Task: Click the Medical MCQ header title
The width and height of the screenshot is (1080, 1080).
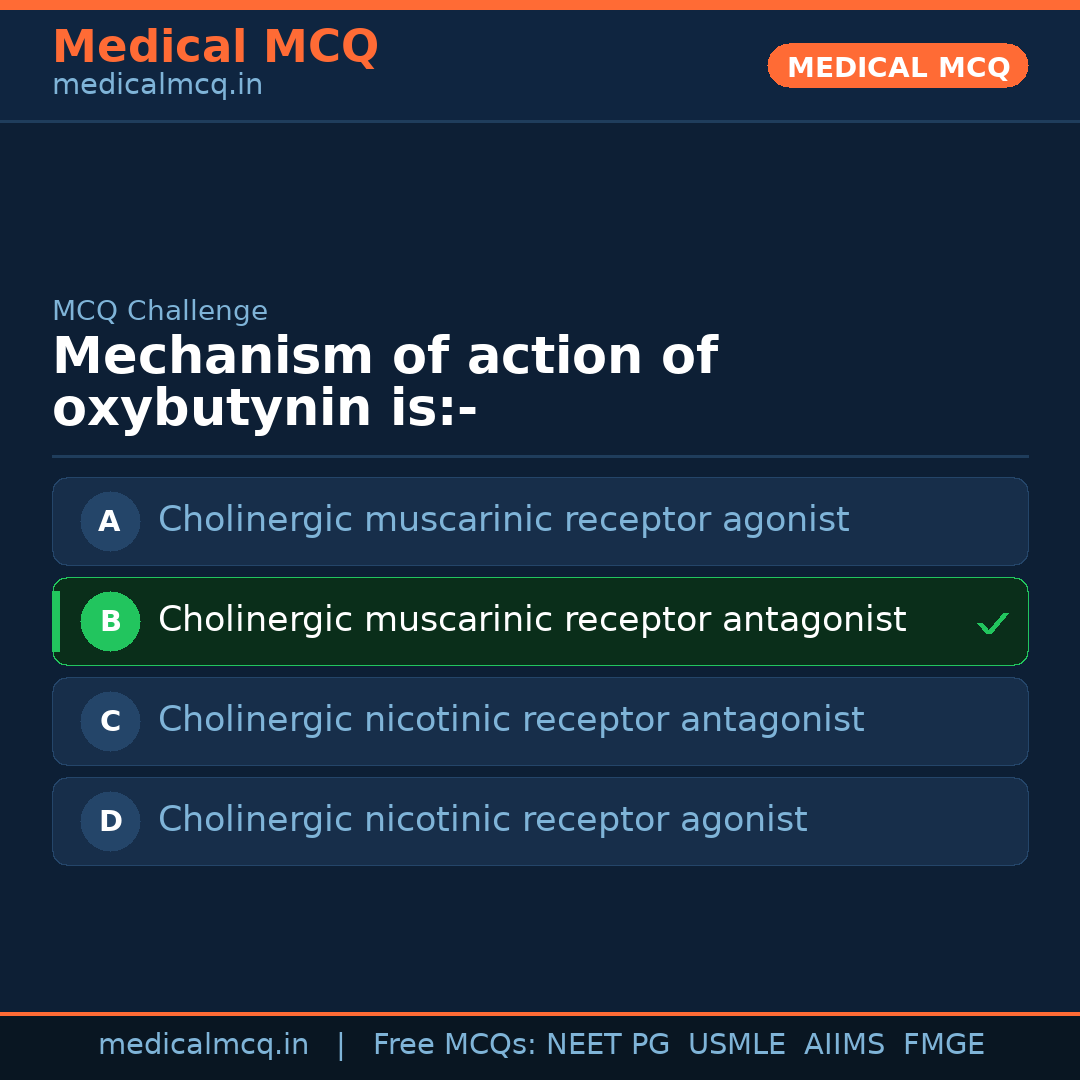Action: pos(215,47)
